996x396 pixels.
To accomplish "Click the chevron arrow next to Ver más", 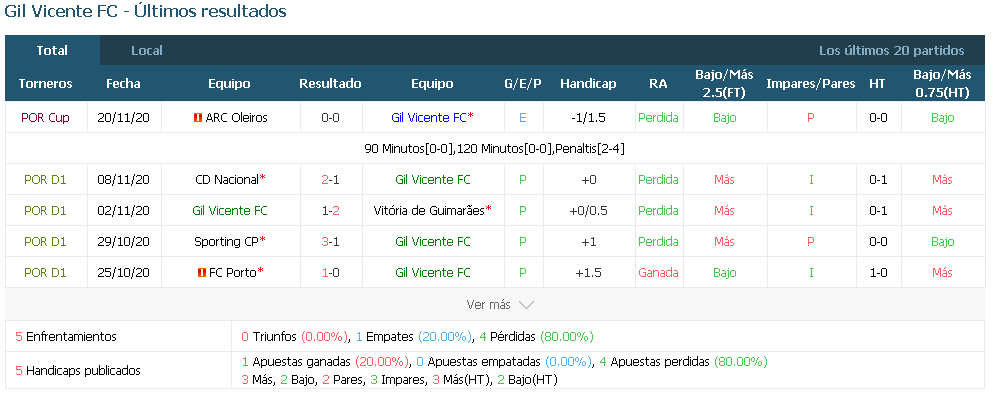I will 526,305.
